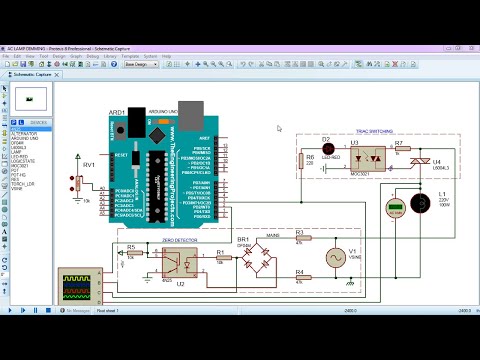Click the Save Project disk icon

tap(23, 64)
